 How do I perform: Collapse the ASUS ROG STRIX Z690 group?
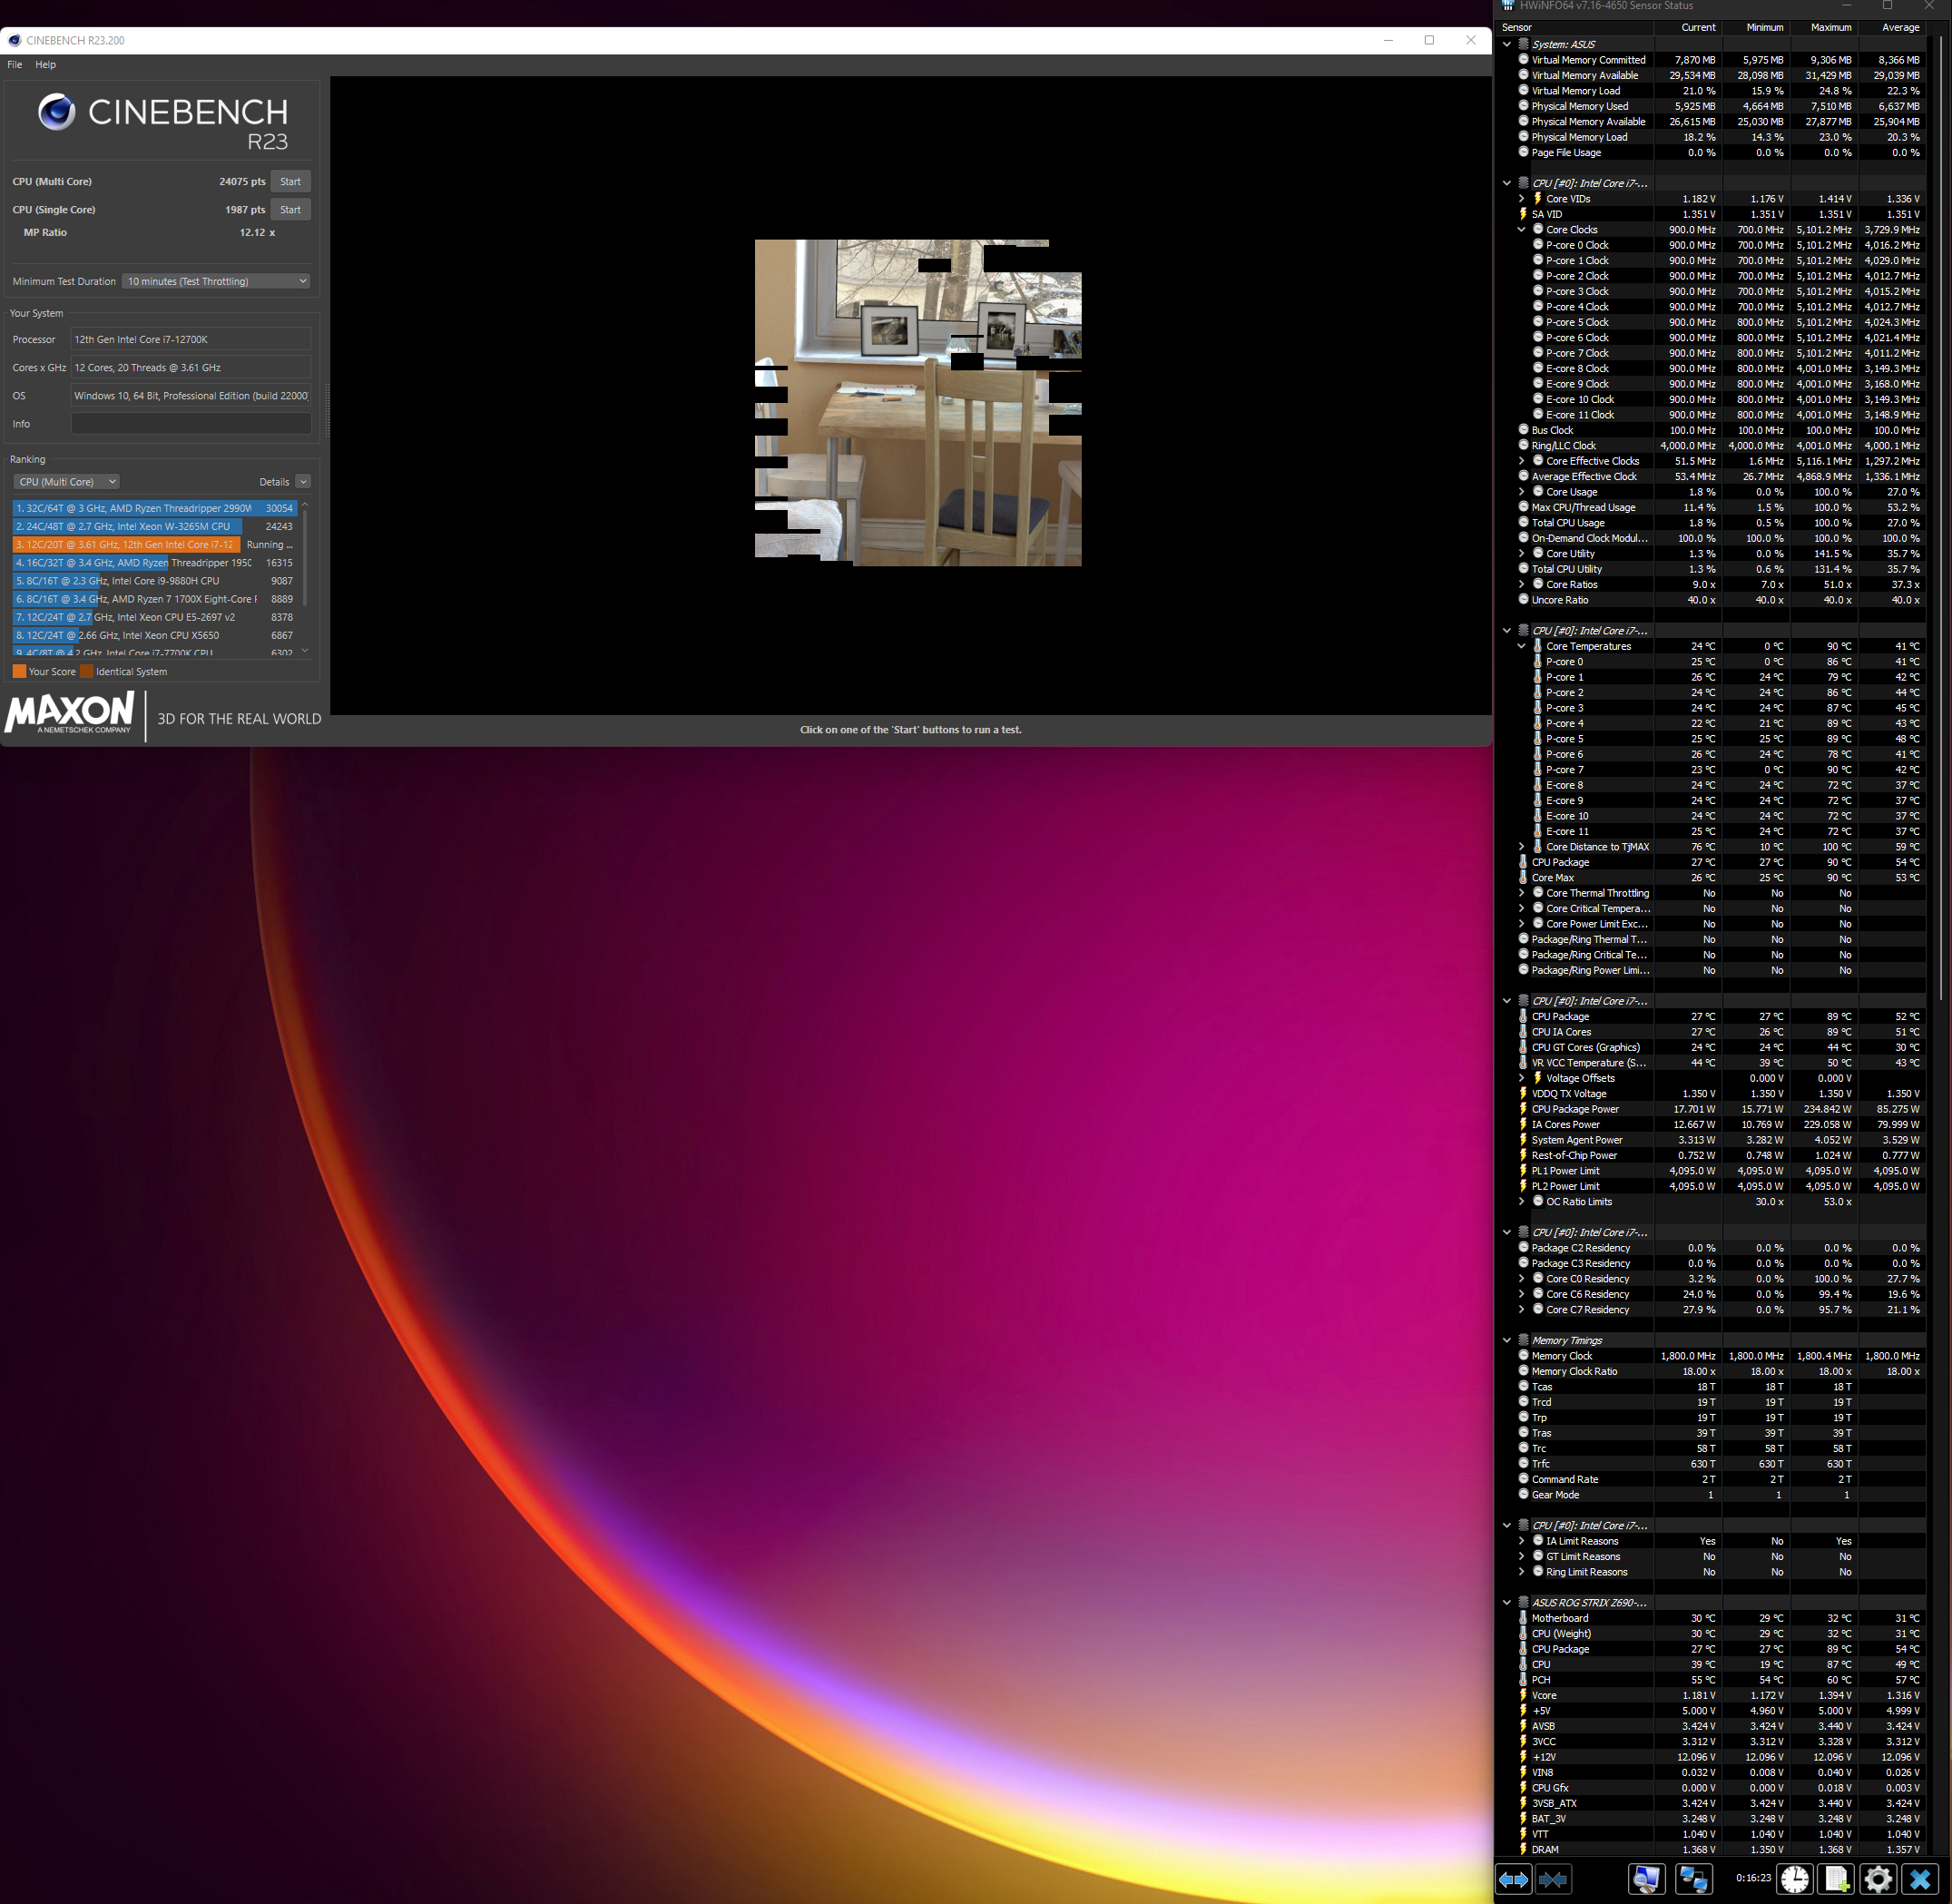1507,1602
